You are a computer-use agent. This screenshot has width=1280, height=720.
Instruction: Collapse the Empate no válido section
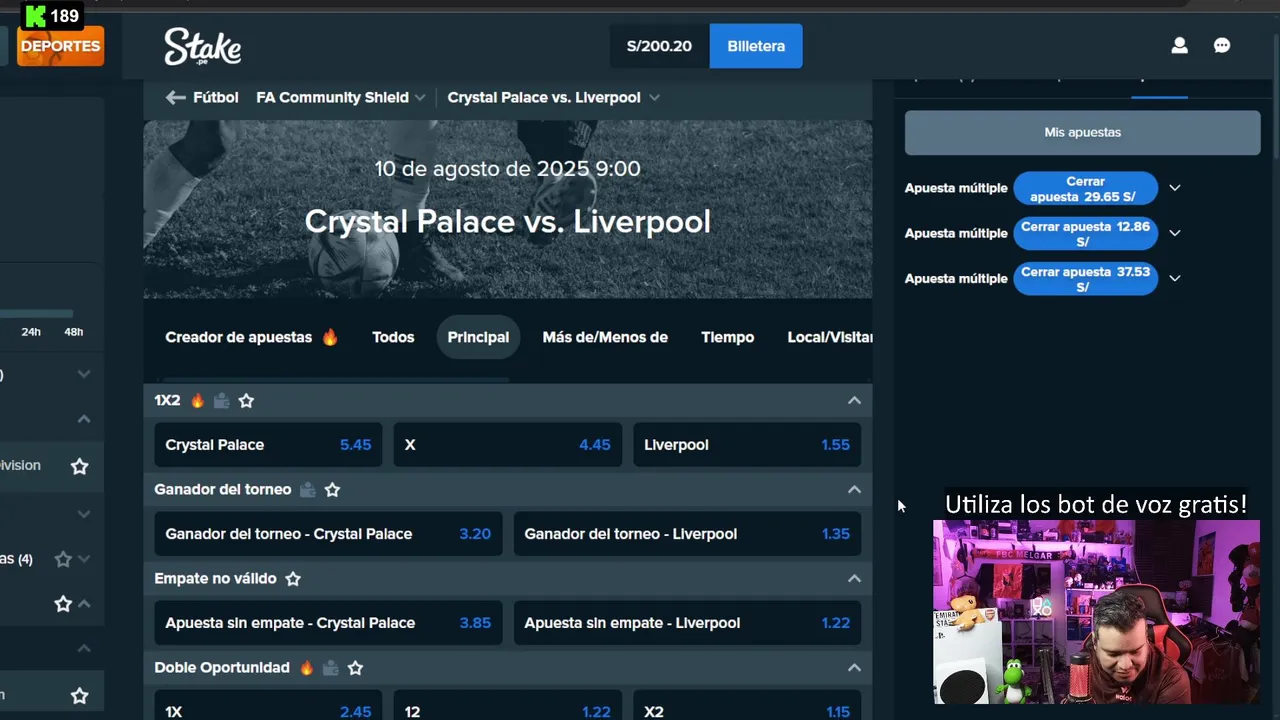854,578
